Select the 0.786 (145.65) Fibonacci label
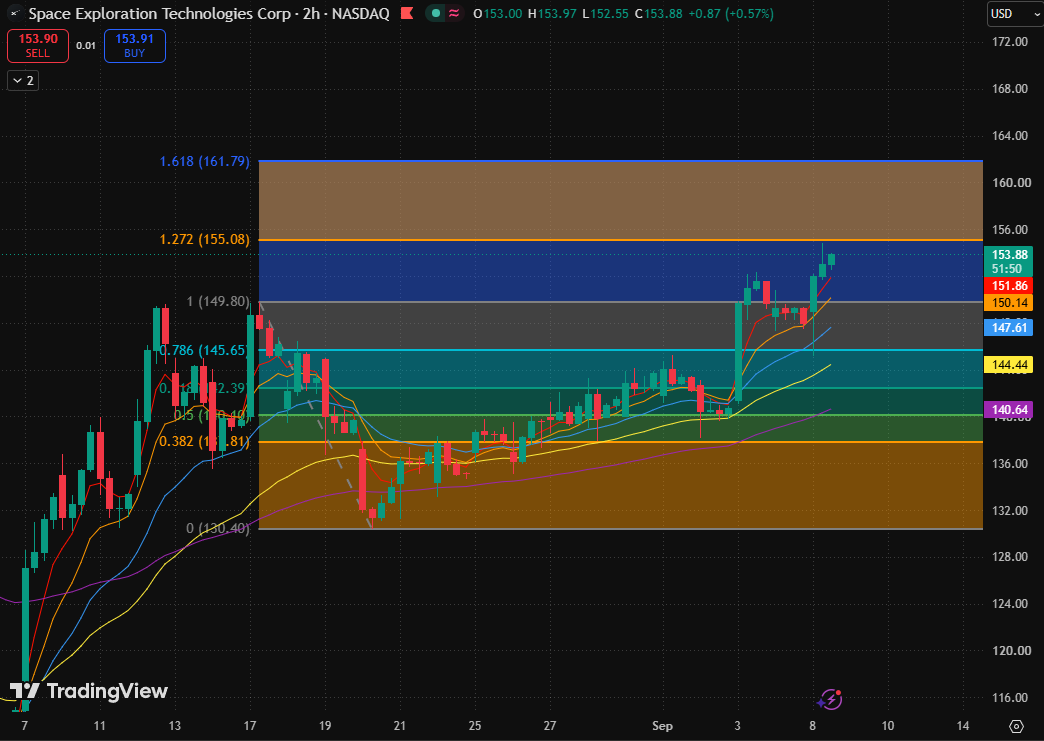This screenshot has height=741, width=1044. coord(204,350)
